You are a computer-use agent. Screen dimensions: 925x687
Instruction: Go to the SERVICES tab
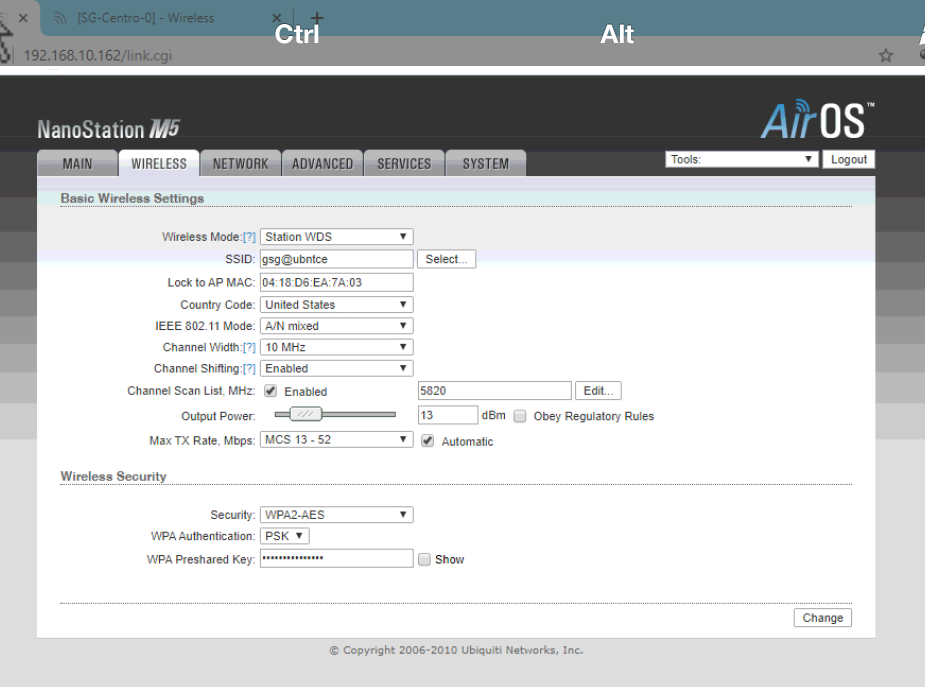pyautogui.click(x=404, y=163)
